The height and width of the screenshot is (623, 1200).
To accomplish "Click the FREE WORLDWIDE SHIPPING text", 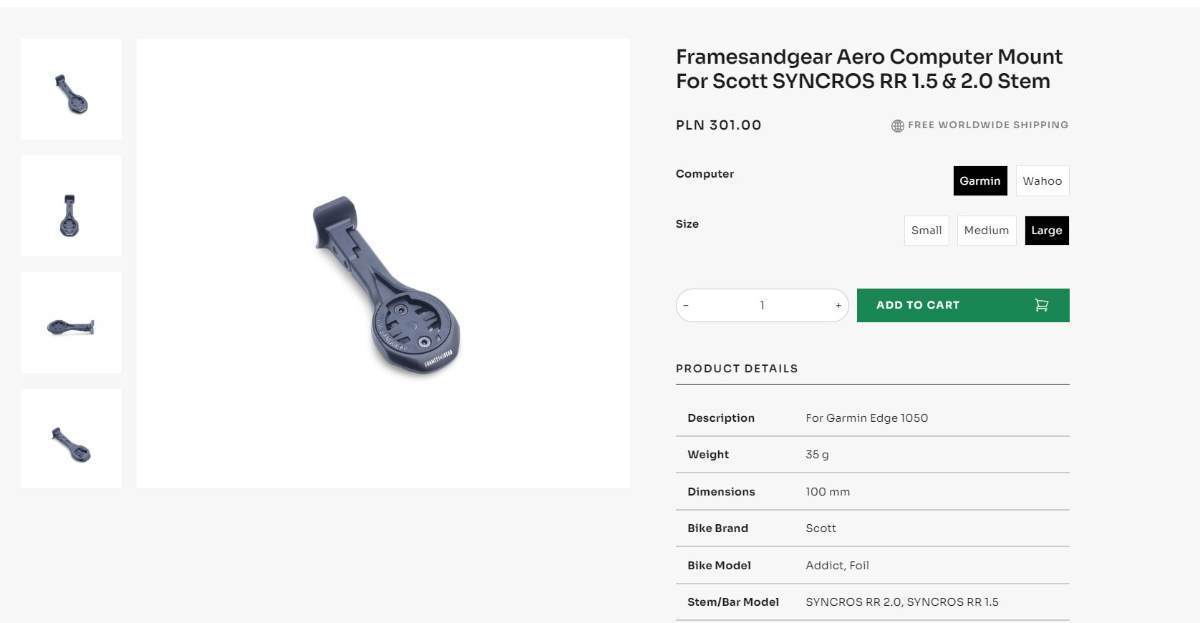I will coord(988,125).
